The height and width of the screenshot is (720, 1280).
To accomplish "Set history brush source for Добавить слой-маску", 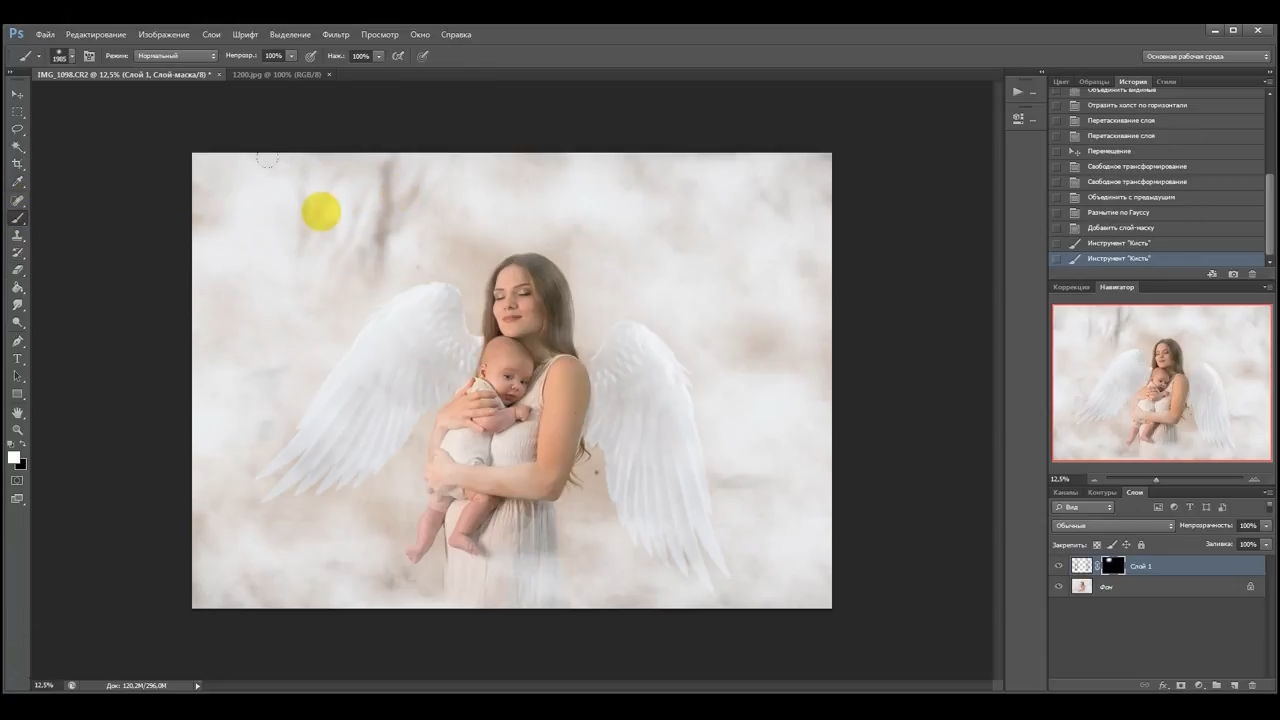I will (1057, 228).
